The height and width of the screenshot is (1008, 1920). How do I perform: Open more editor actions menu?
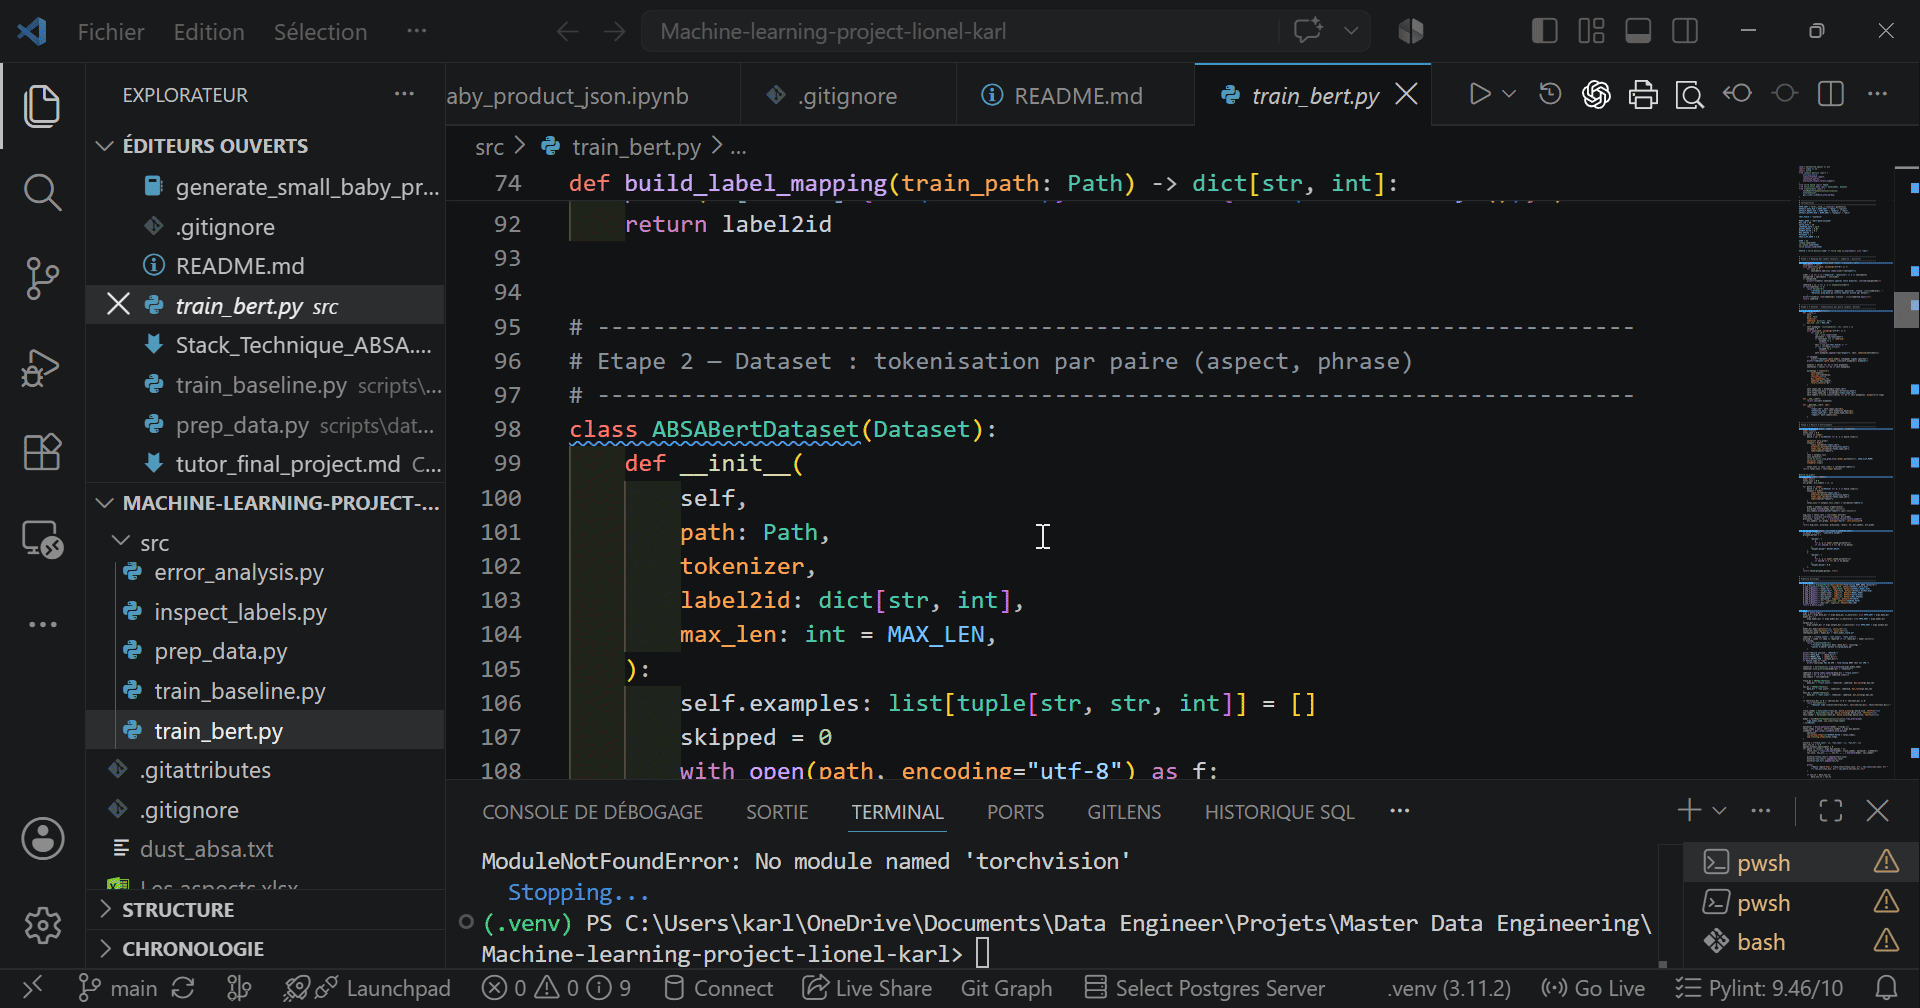click(x=1878, y=94)
